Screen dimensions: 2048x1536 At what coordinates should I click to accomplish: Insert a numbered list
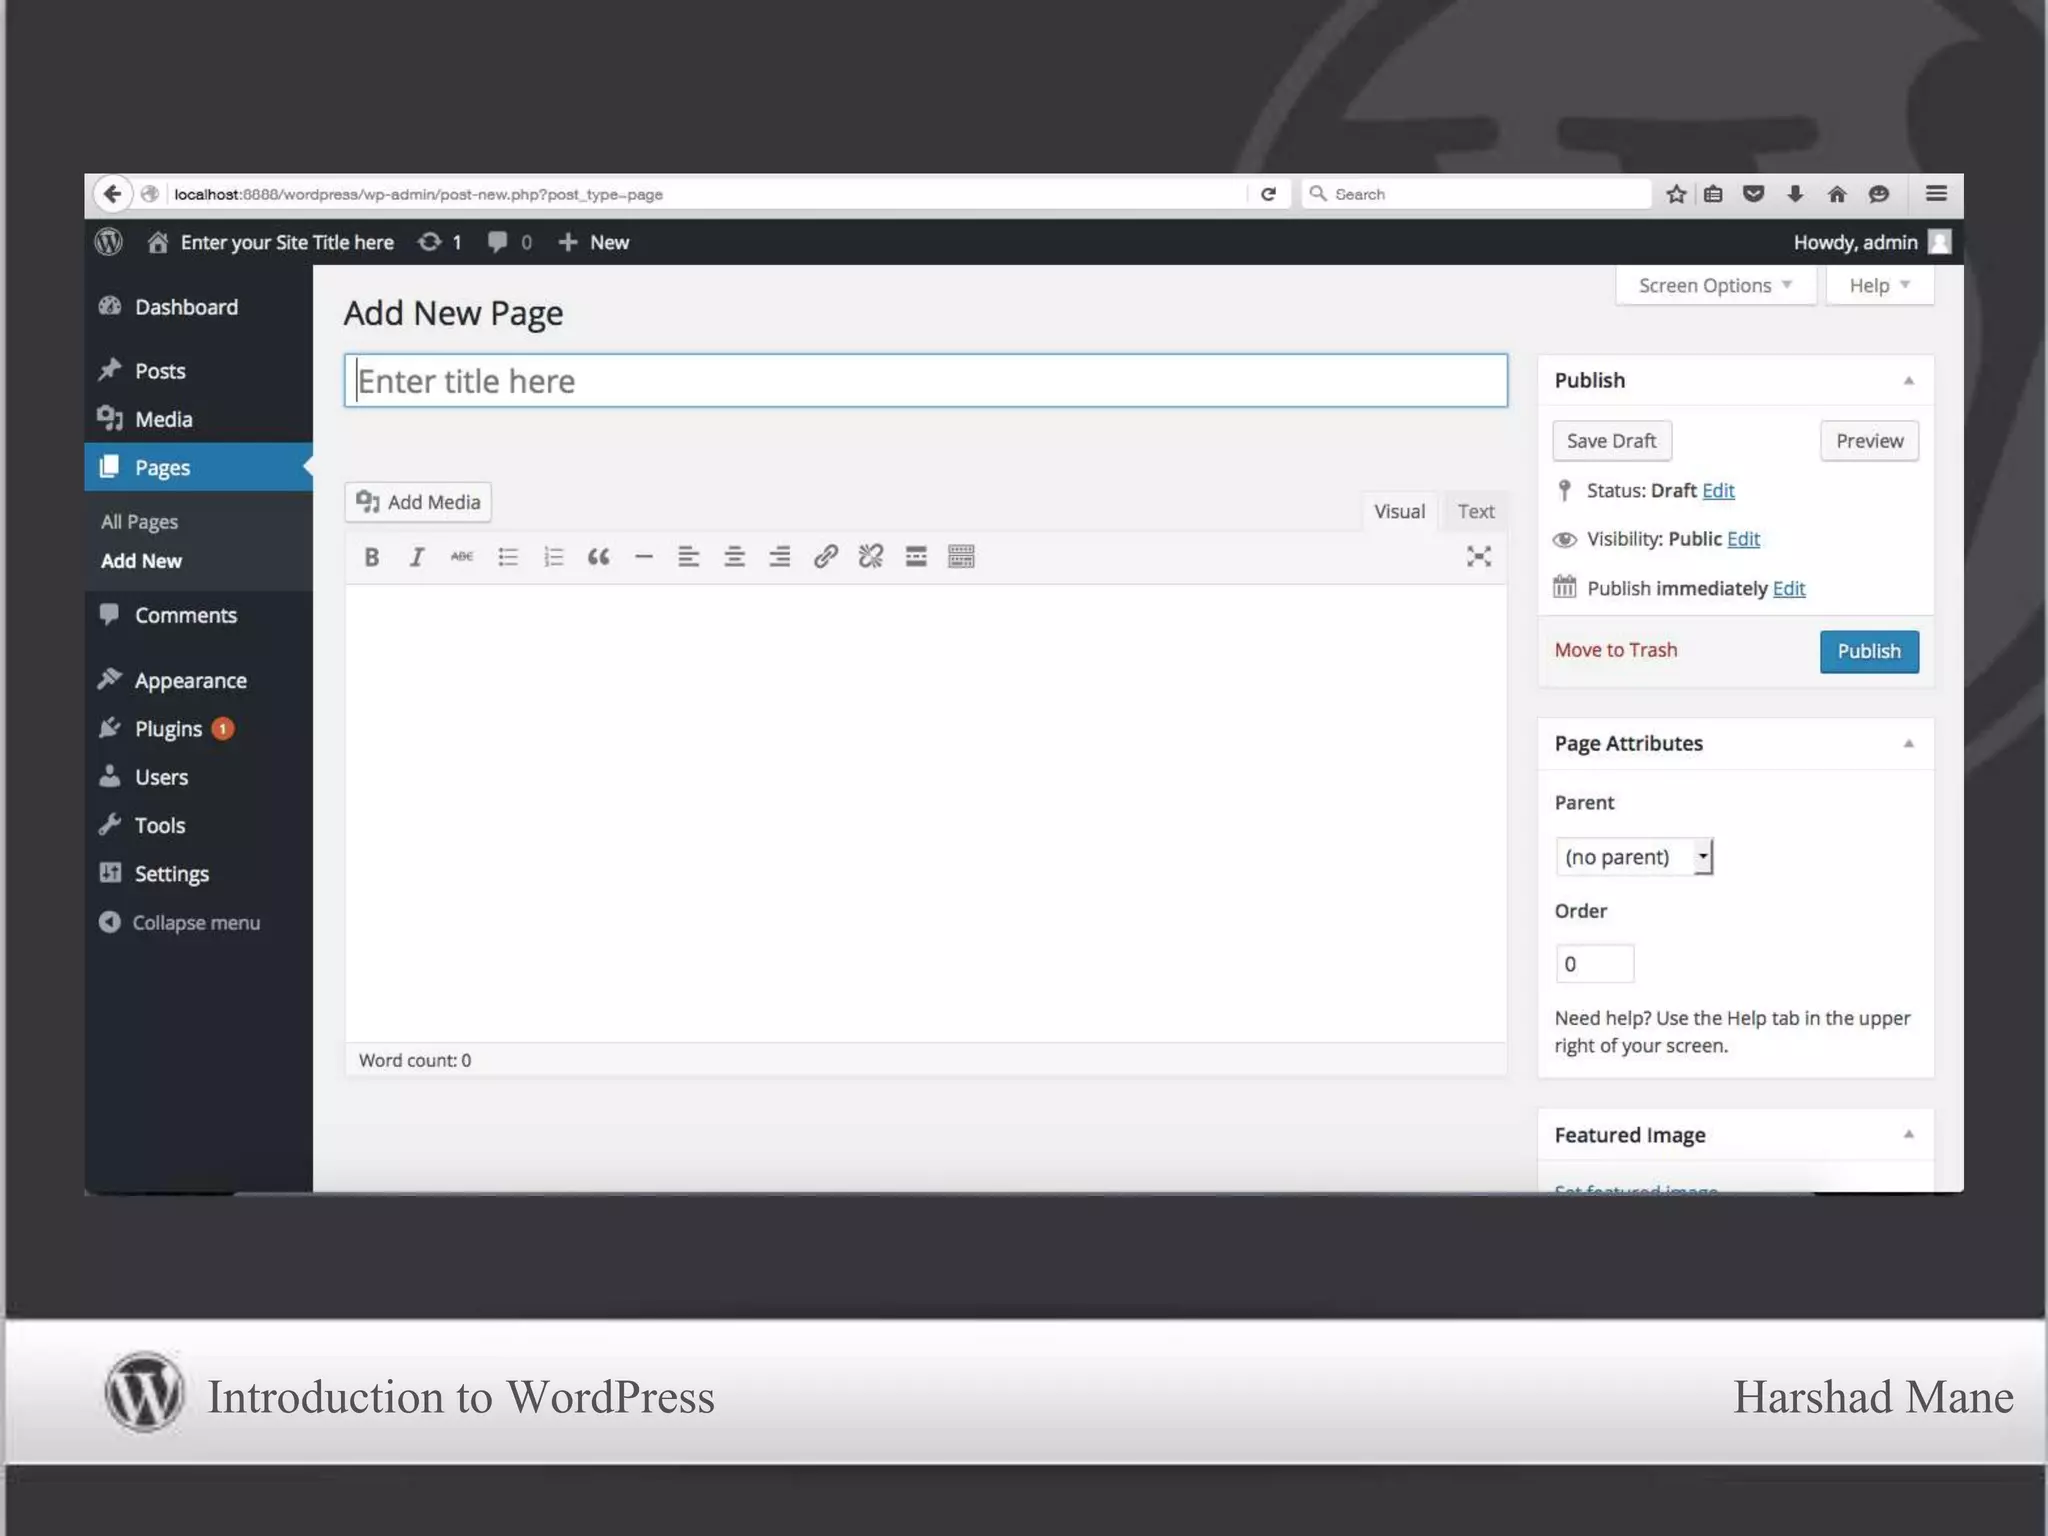[553, 557]
